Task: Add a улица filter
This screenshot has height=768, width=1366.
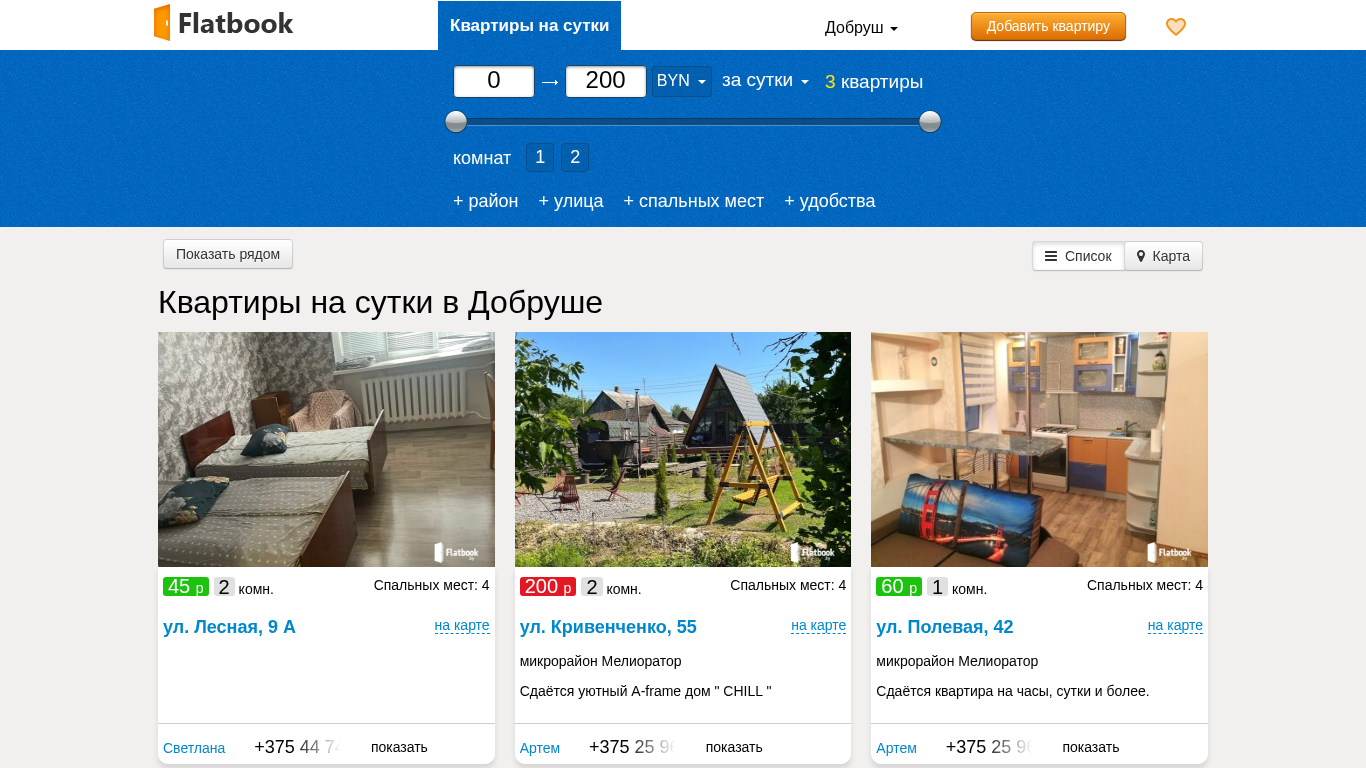Action: click(x=571, y=201)
